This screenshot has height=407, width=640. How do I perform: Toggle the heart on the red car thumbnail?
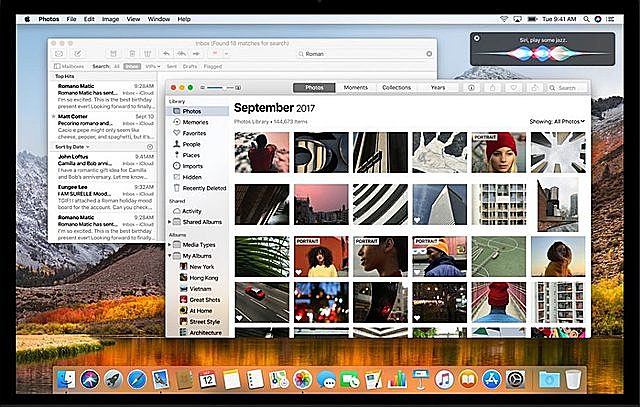pyautogui.click(x=239, y=318)
